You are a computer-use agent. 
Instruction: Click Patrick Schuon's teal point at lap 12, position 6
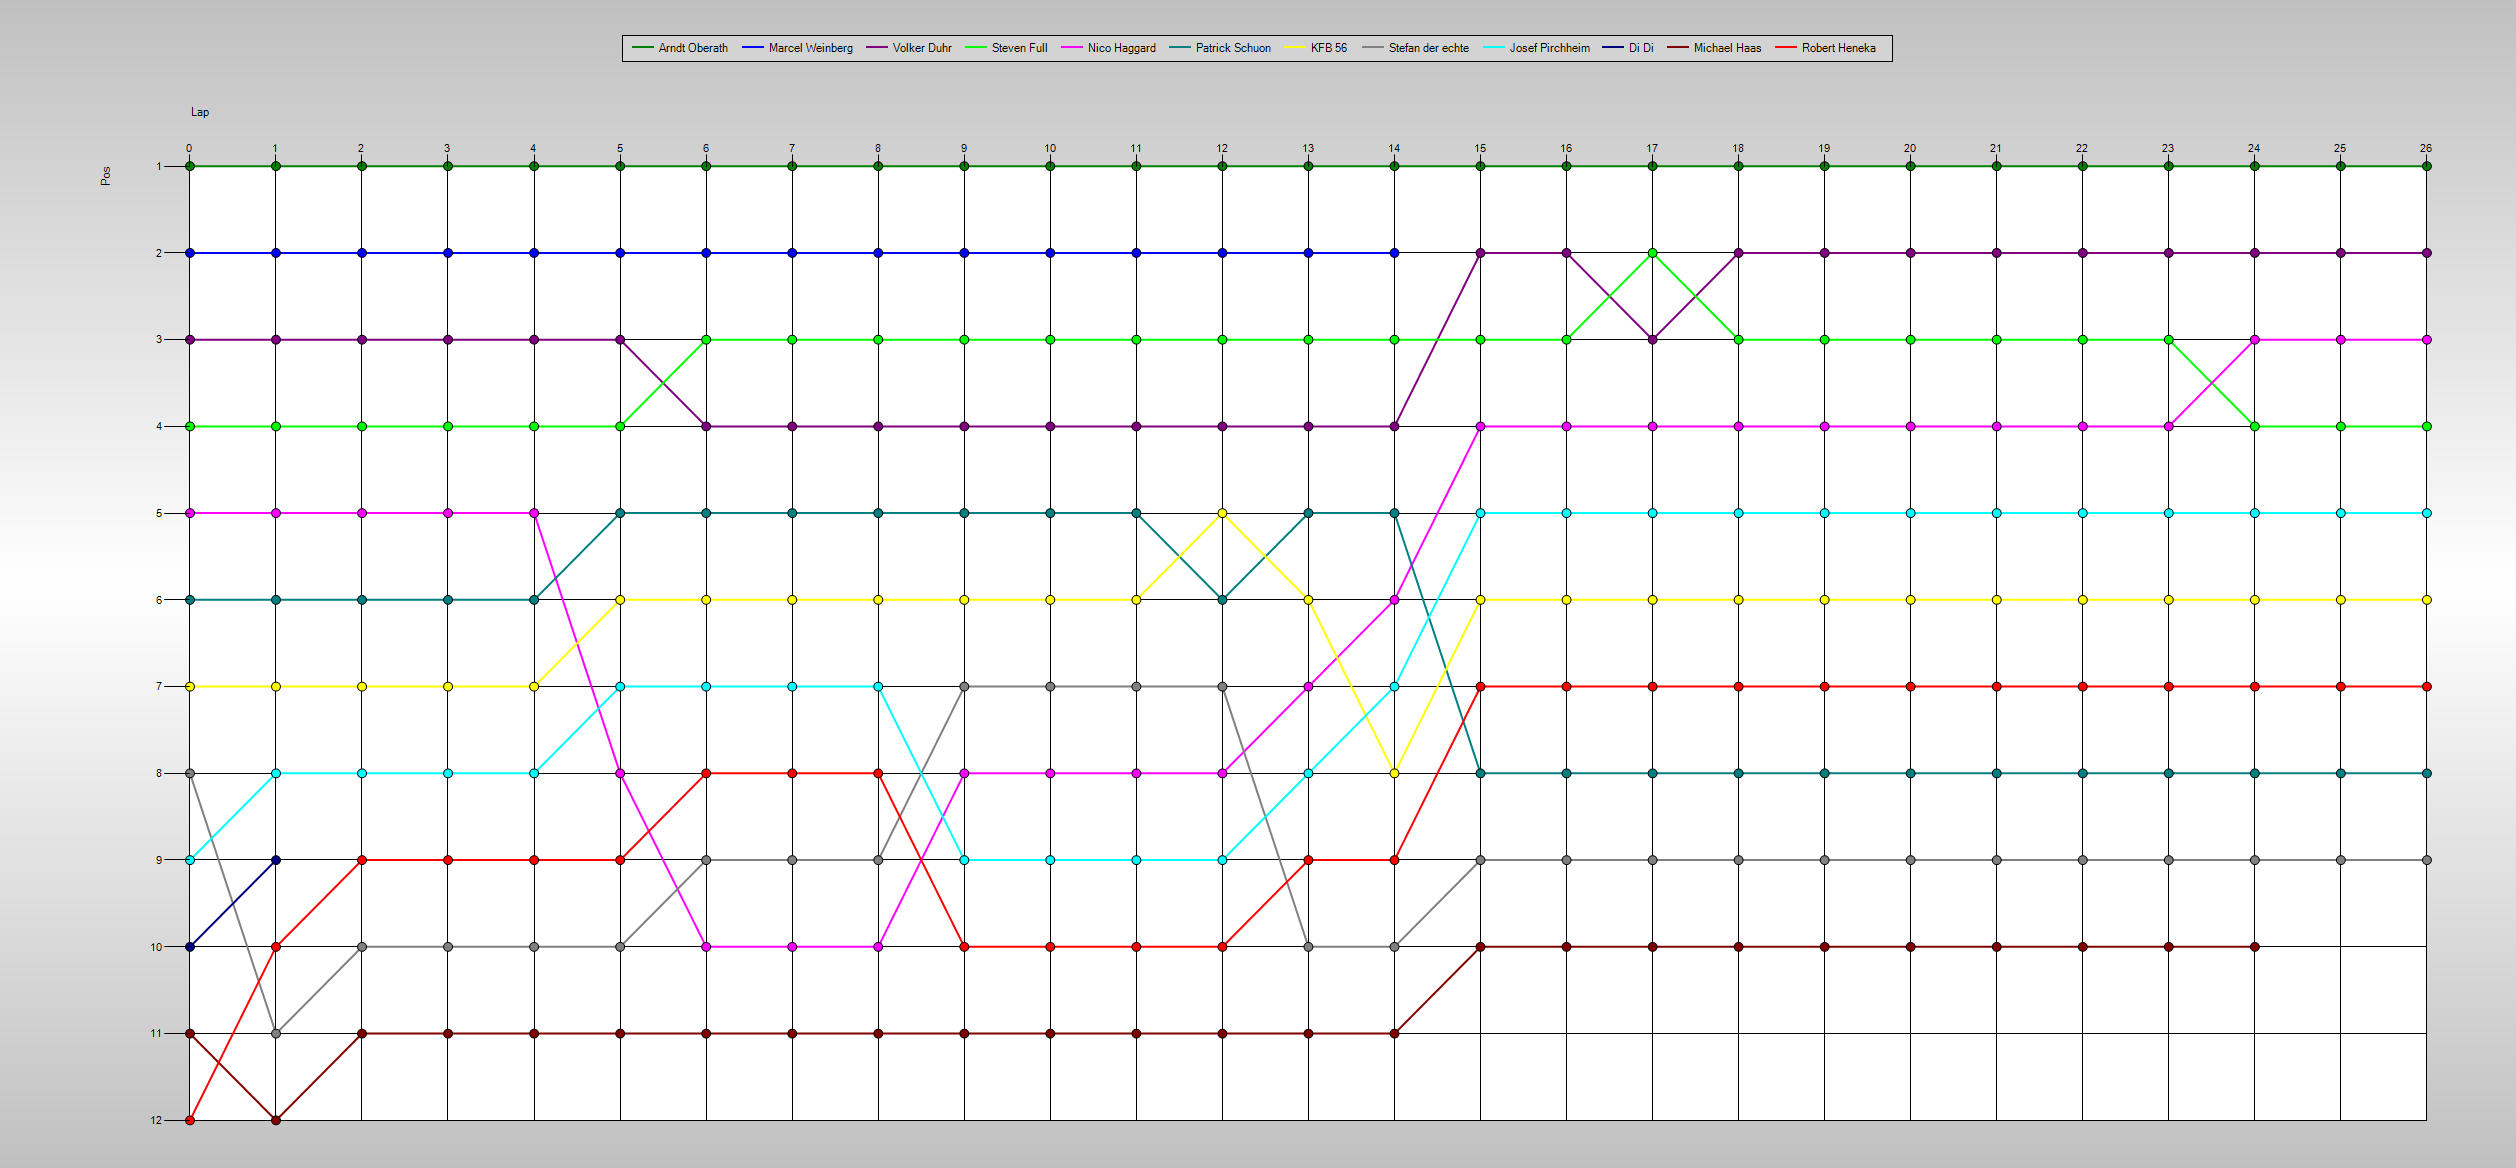click(1222, 600)
